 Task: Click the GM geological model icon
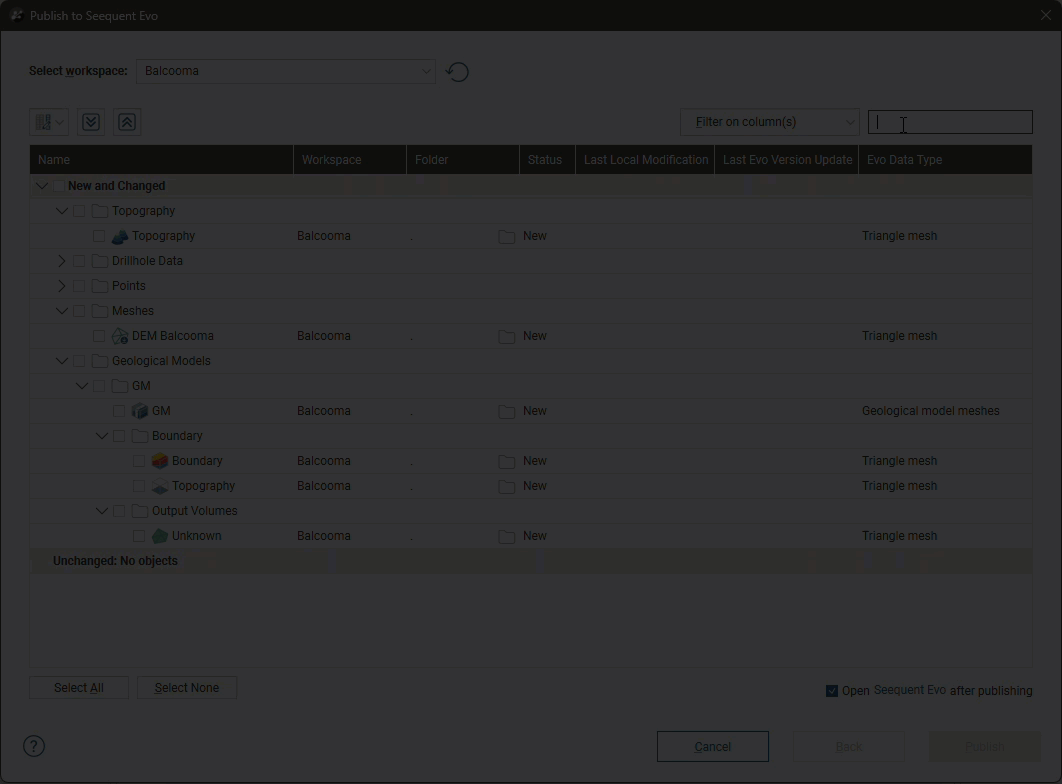[140, 411]
